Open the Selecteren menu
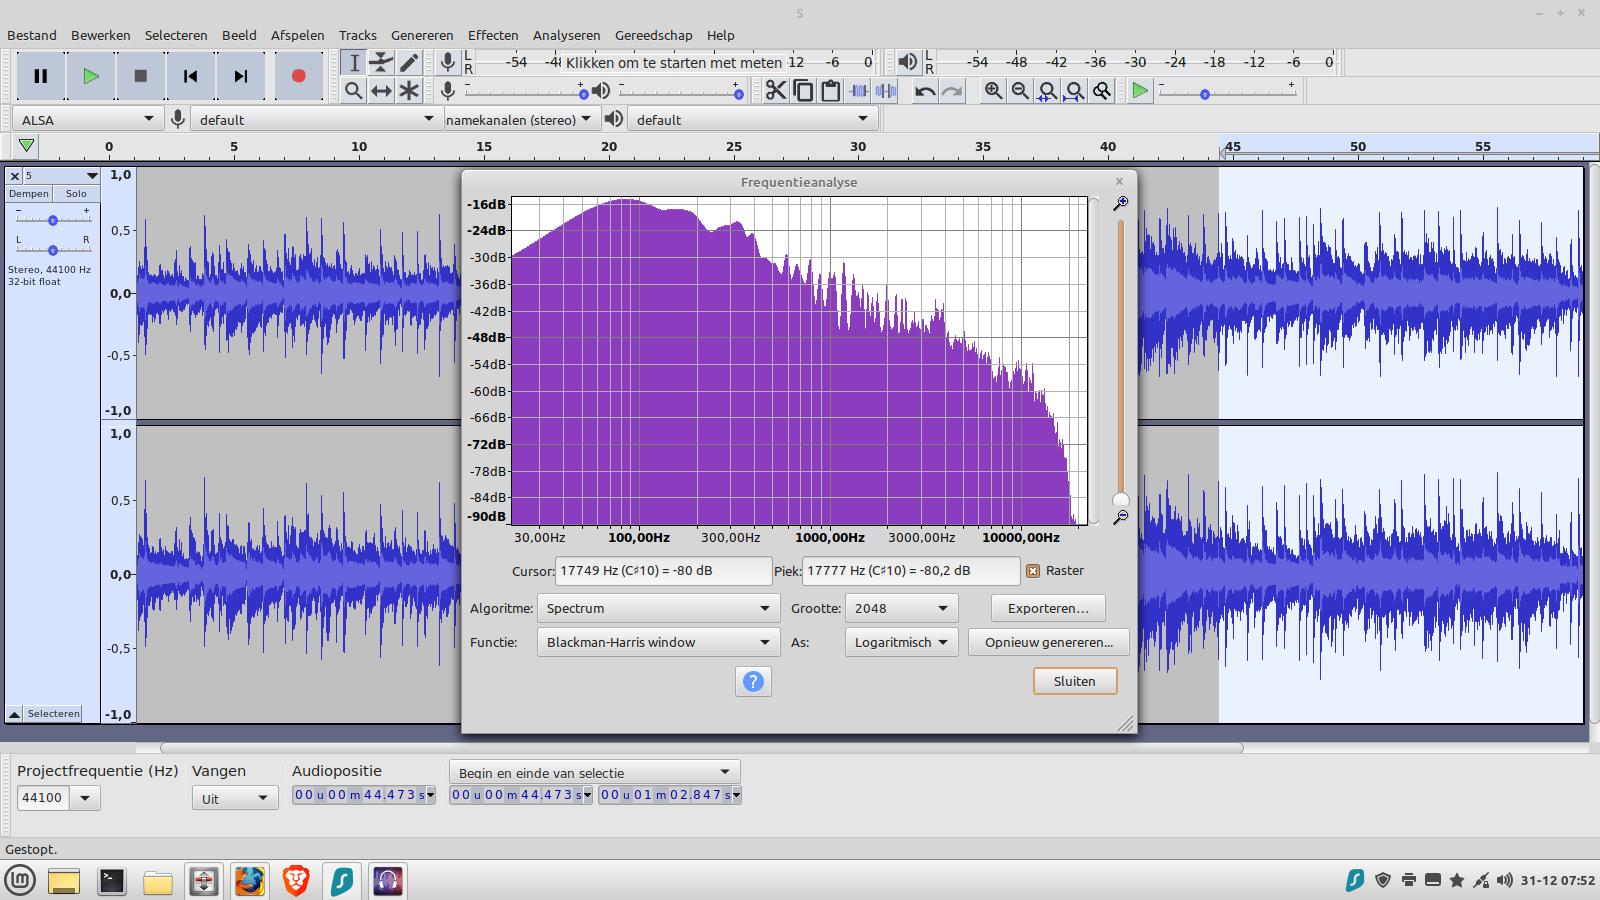The image size is (1600, 900). coord(176,35)
